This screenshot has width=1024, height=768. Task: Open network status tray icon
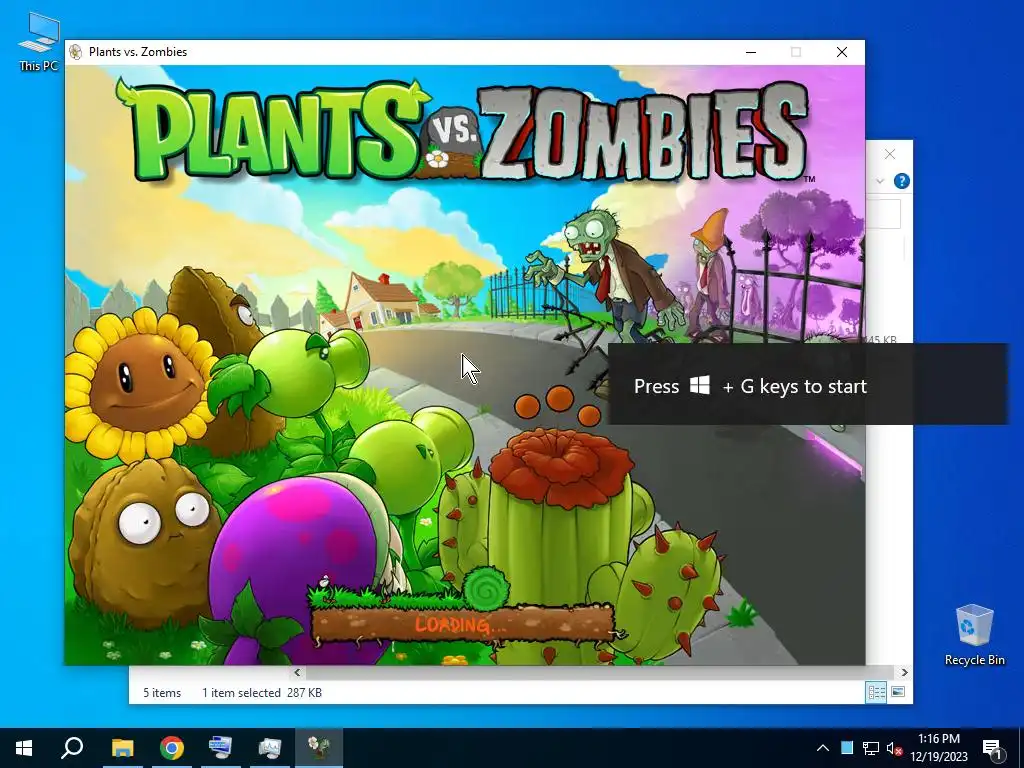coord(871,748)
